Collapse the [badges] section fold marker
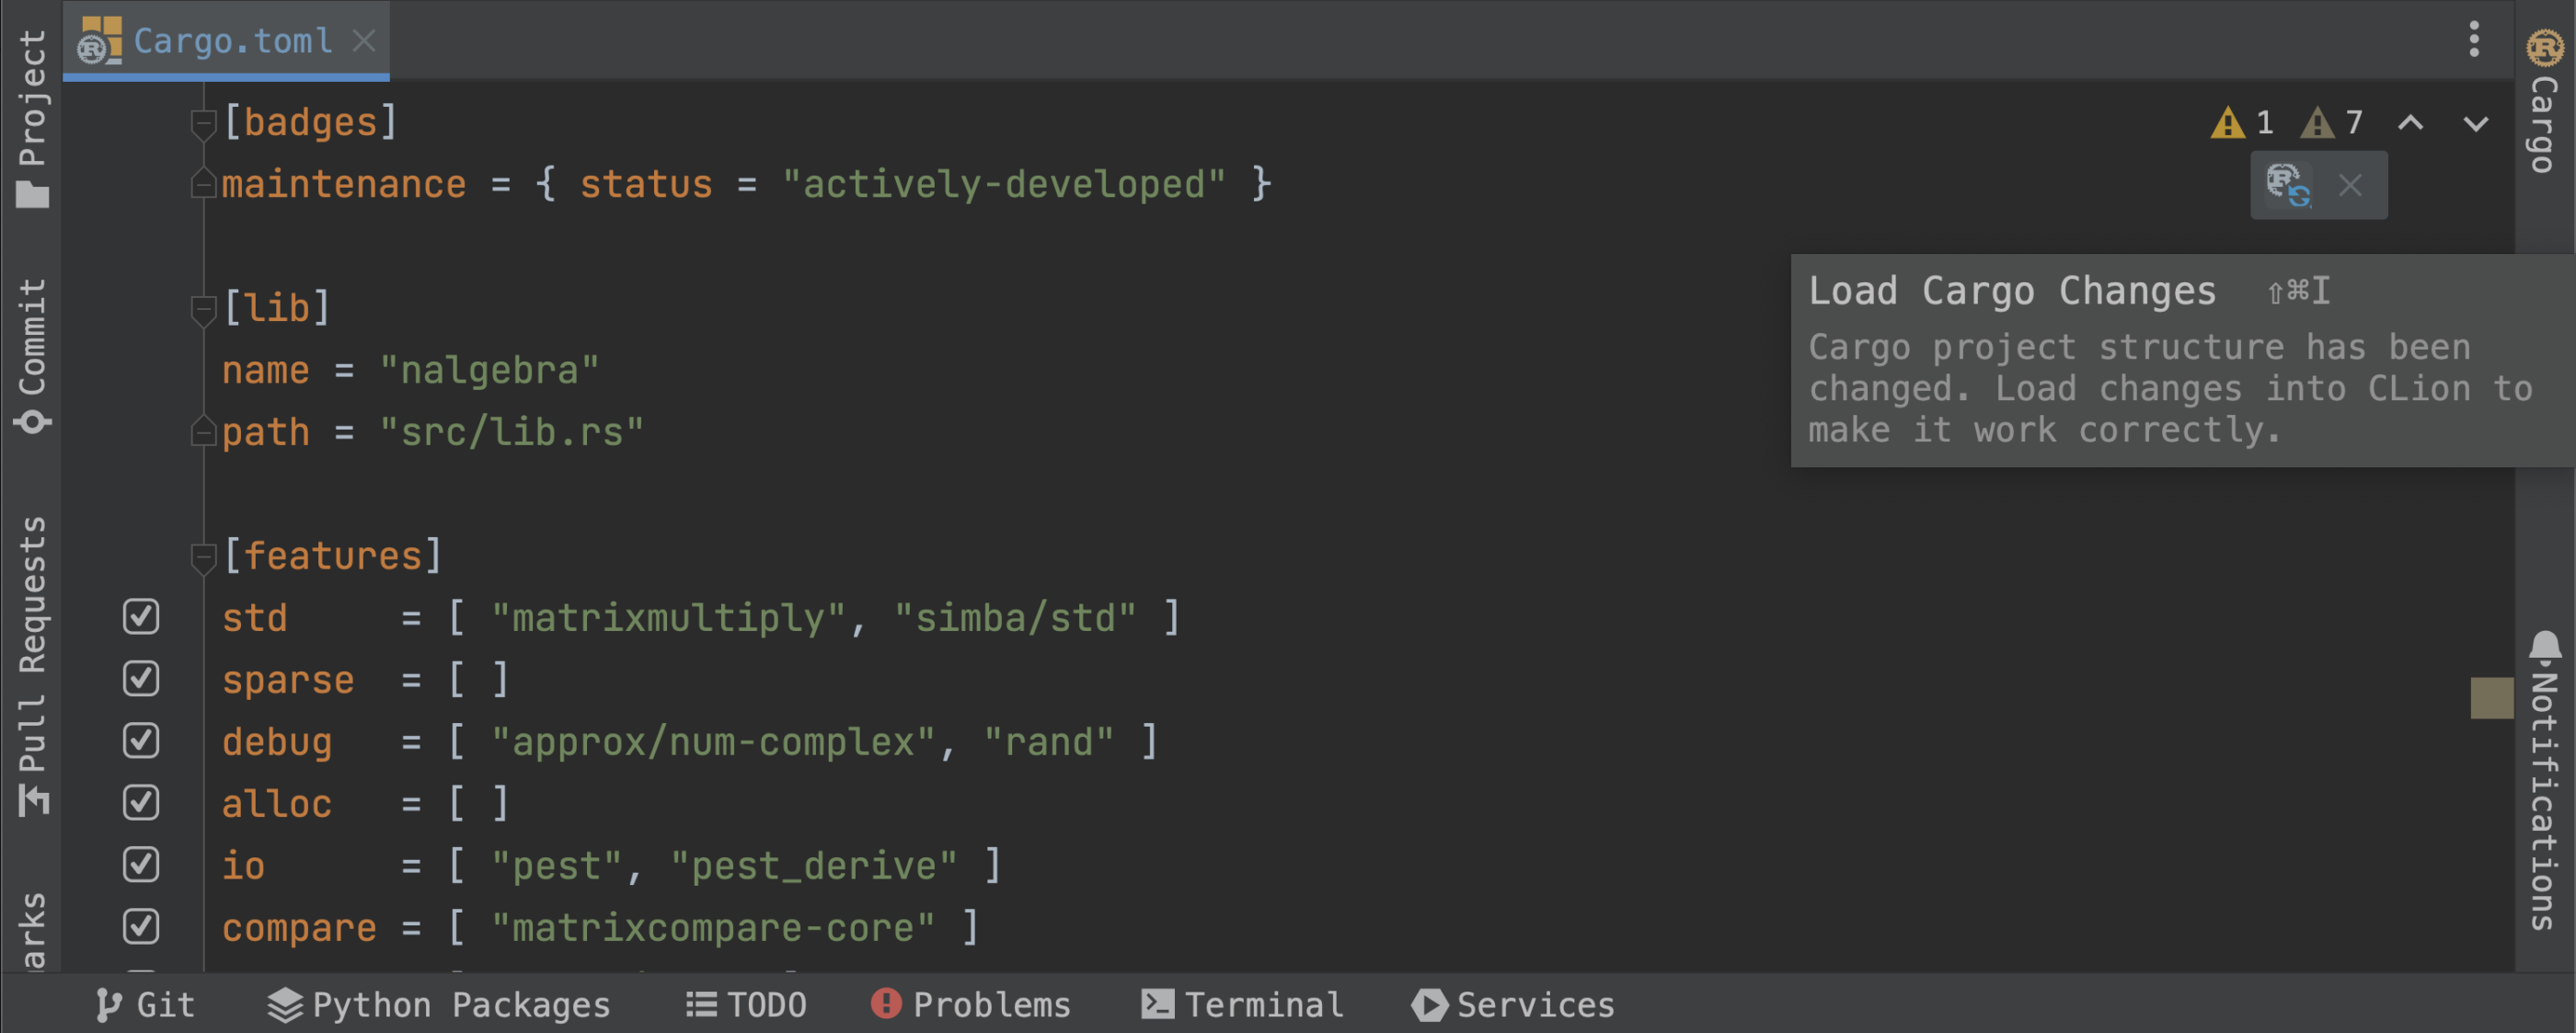The height and width of the screenshot is (1033, 2576). 203,123
